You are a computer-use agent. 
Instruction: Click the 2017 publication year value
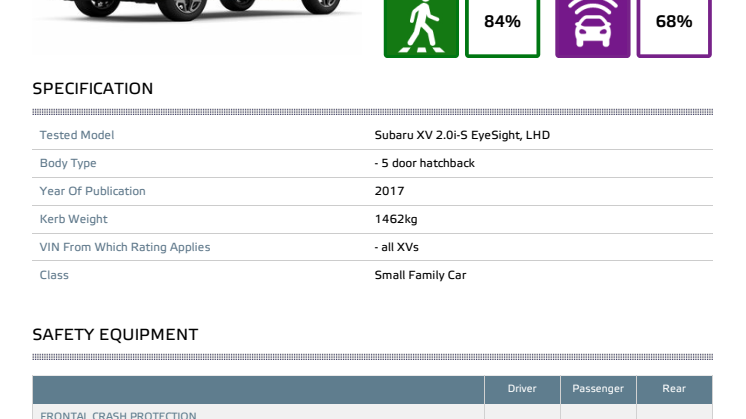coord(389,191)
